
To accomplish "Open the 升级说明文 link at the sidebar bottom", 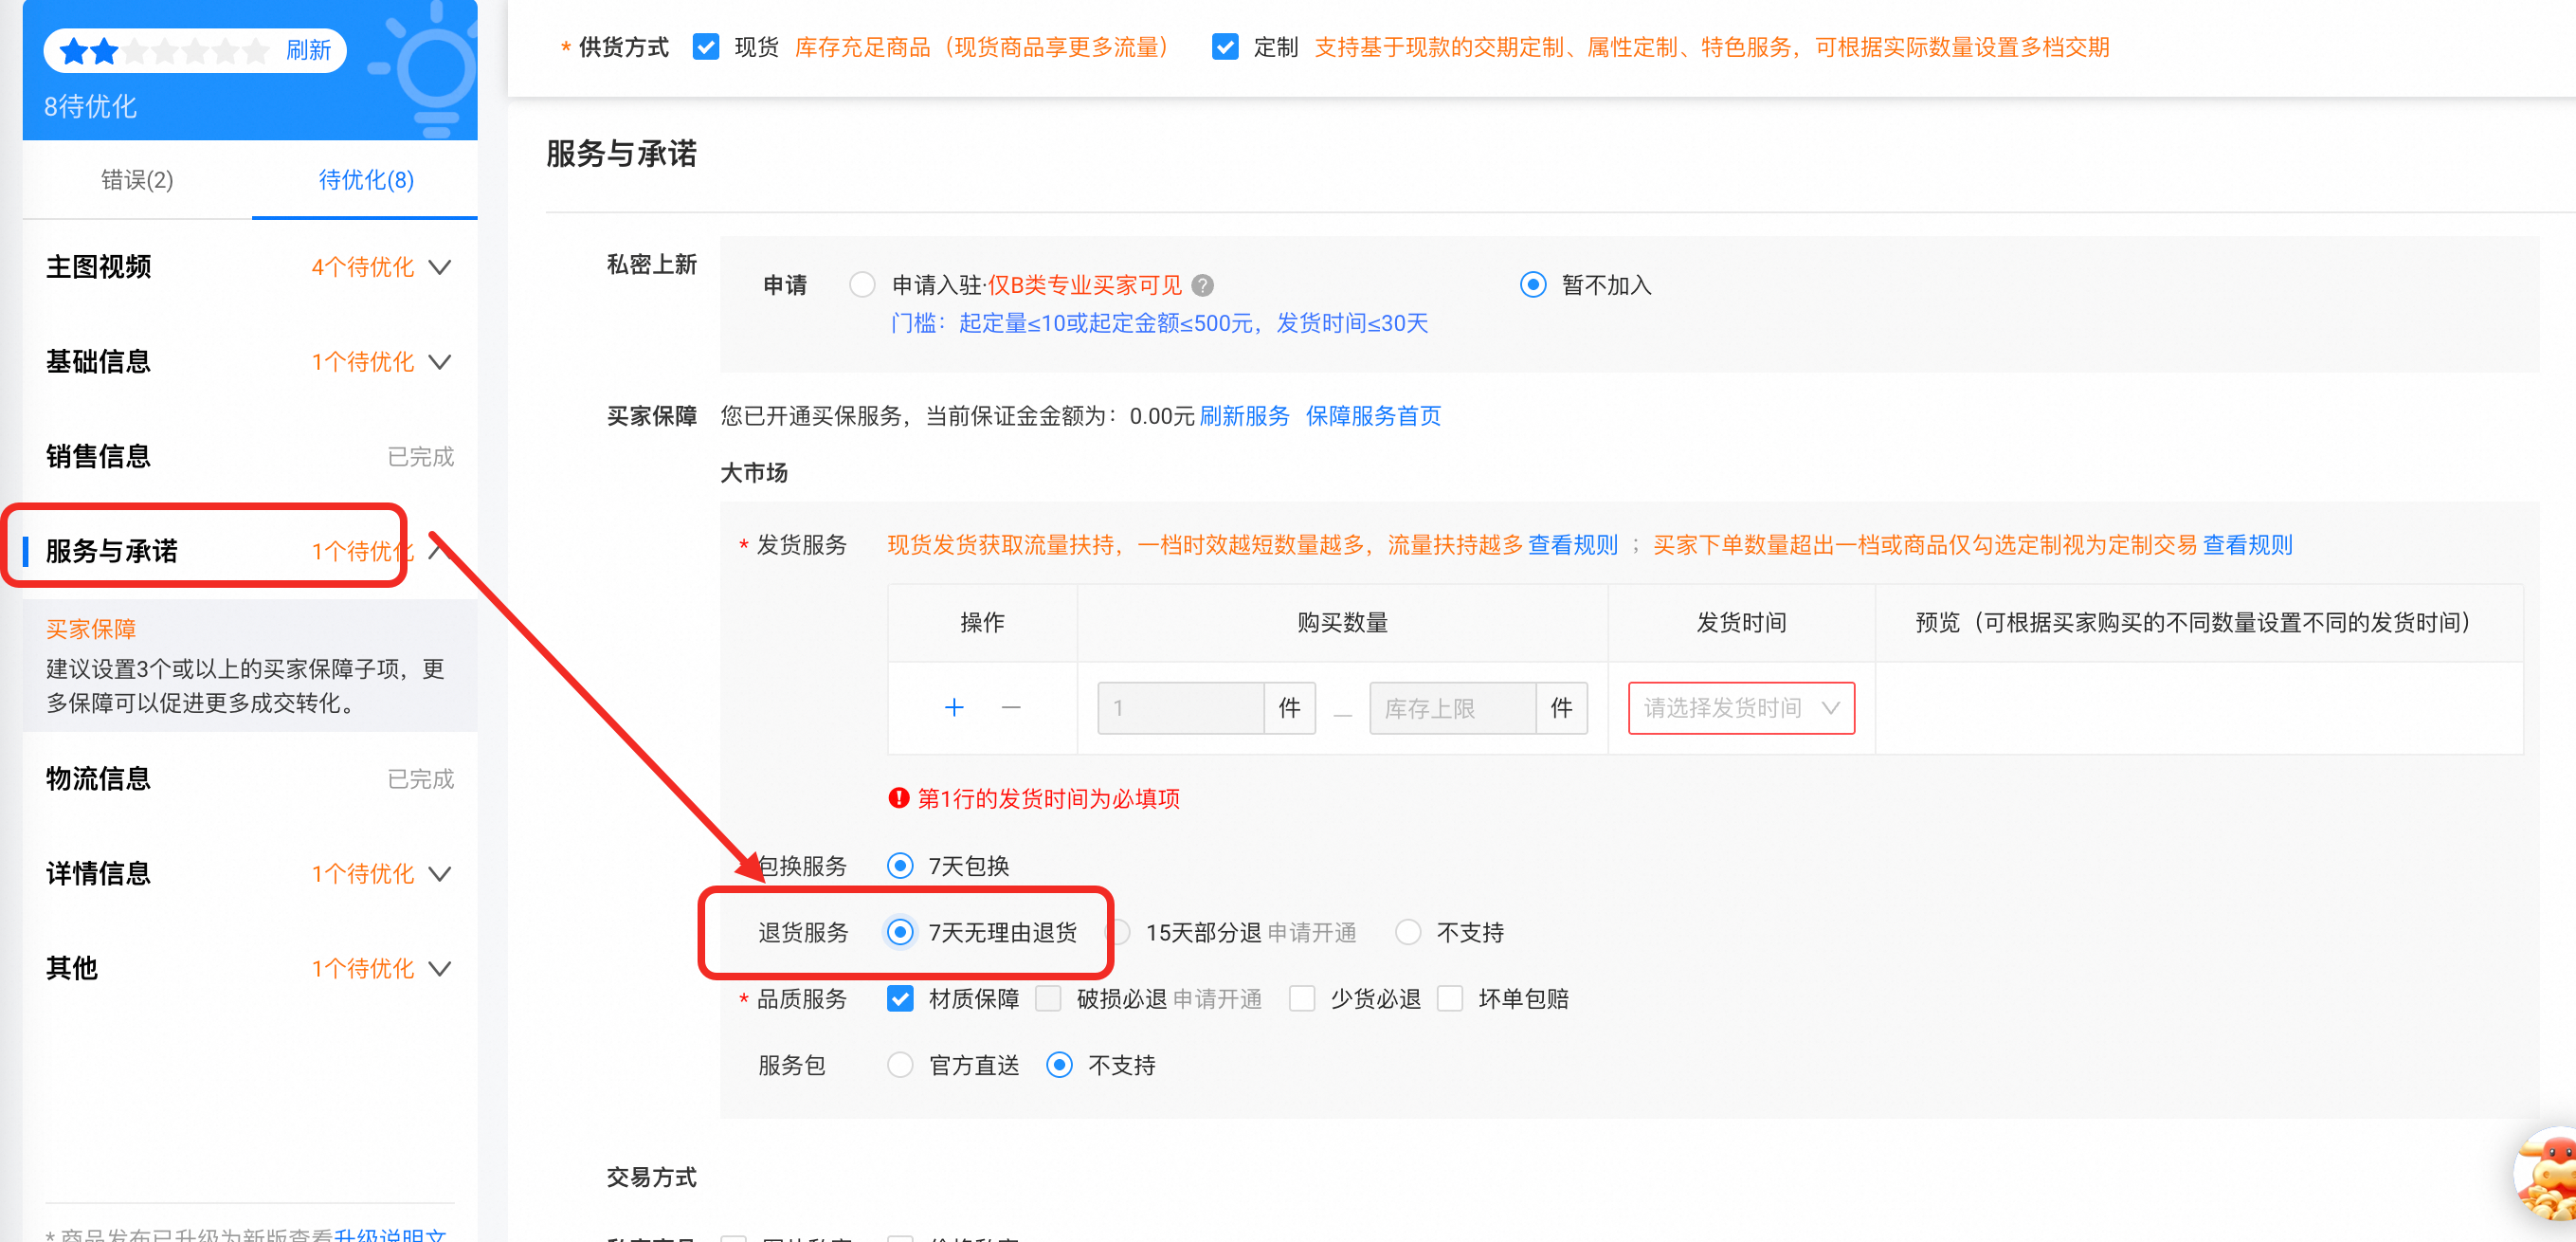I will [x=390, y=1234].
